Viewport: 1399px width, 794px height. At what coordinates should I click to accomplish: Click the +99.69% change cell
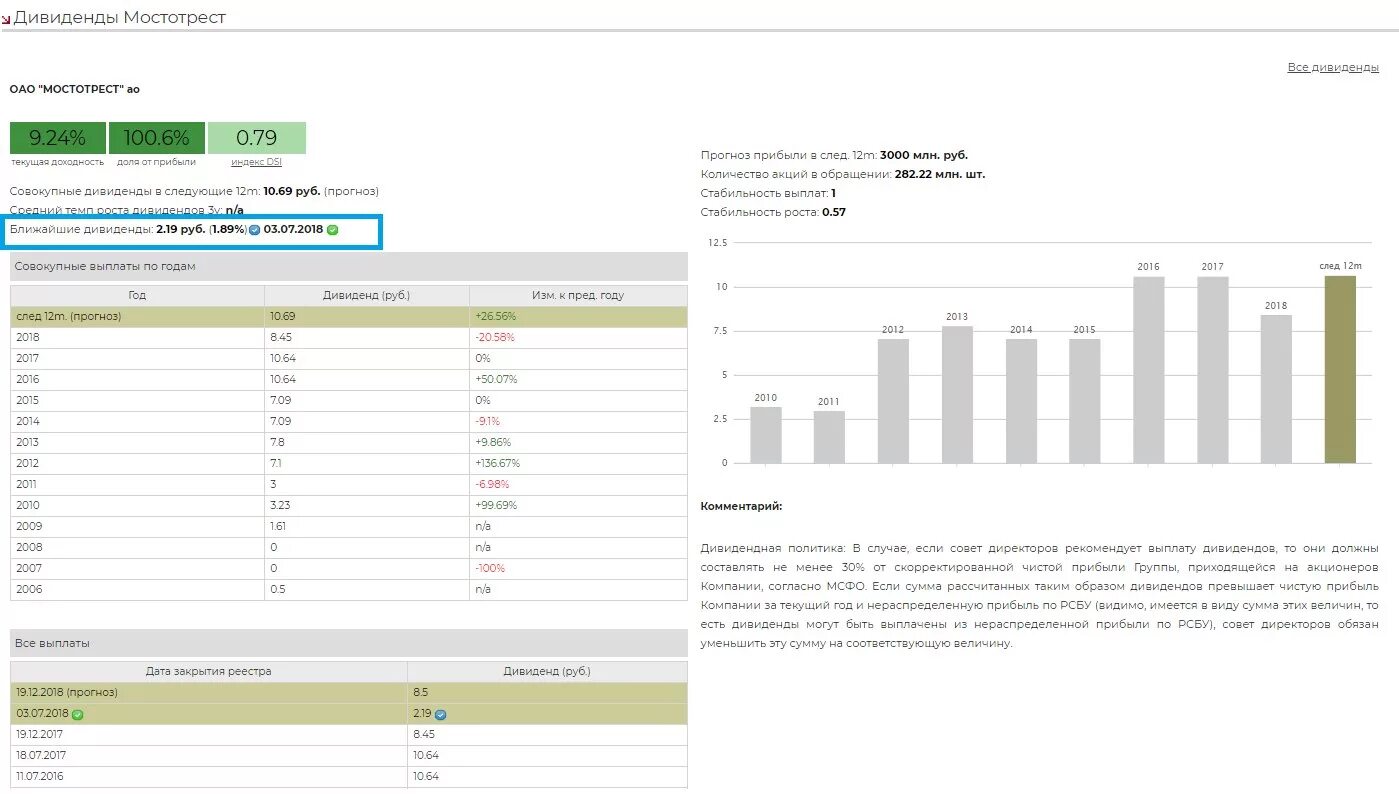click(578, 505)
